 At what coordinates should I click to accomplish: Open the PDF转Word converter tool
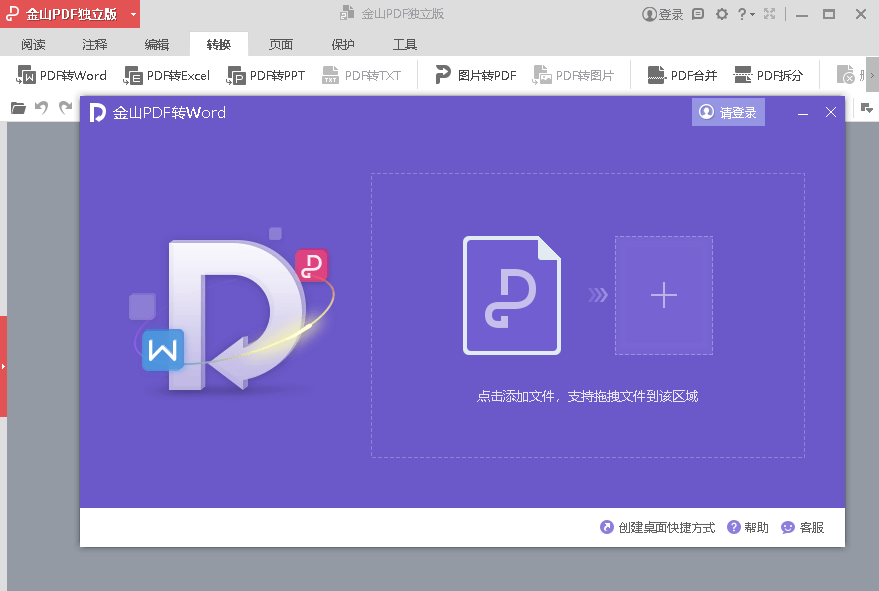click(62, 75)
